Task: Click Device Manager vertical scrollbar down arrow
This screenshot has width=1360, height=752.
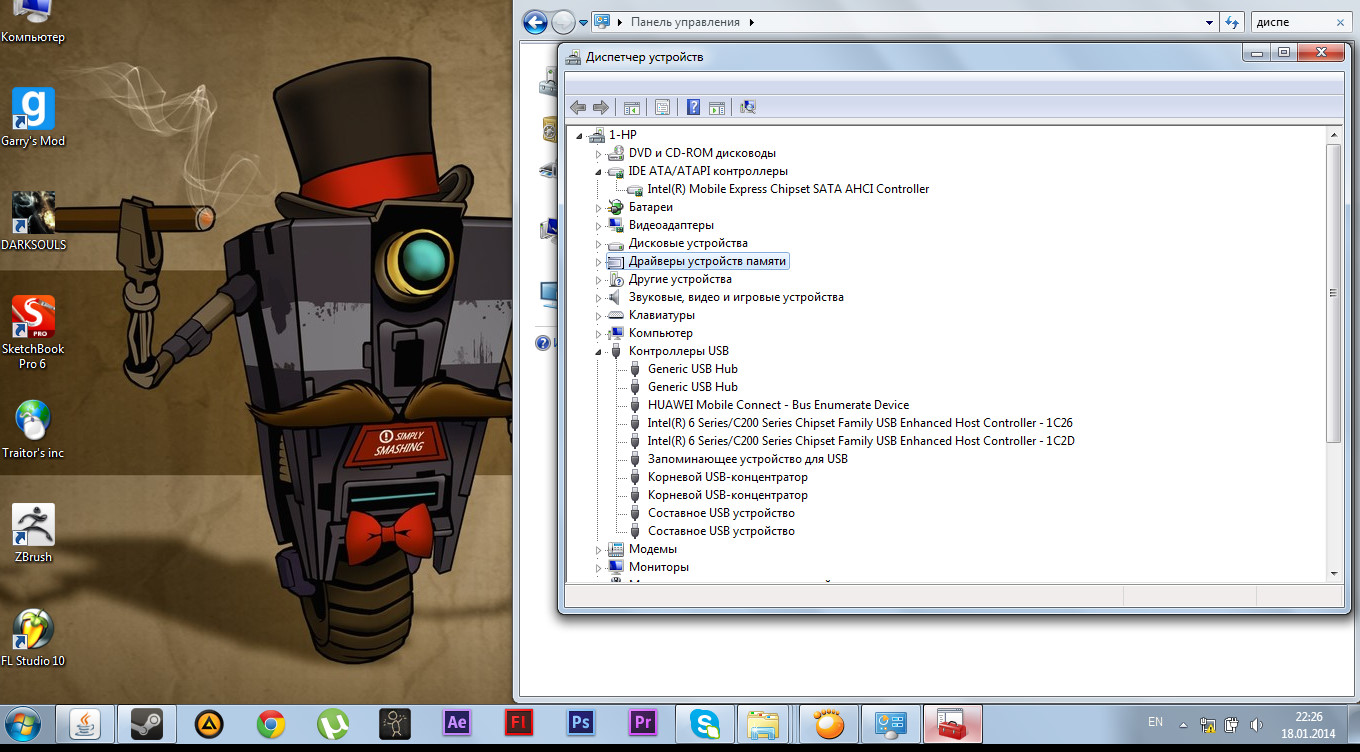Action: 1333,573
